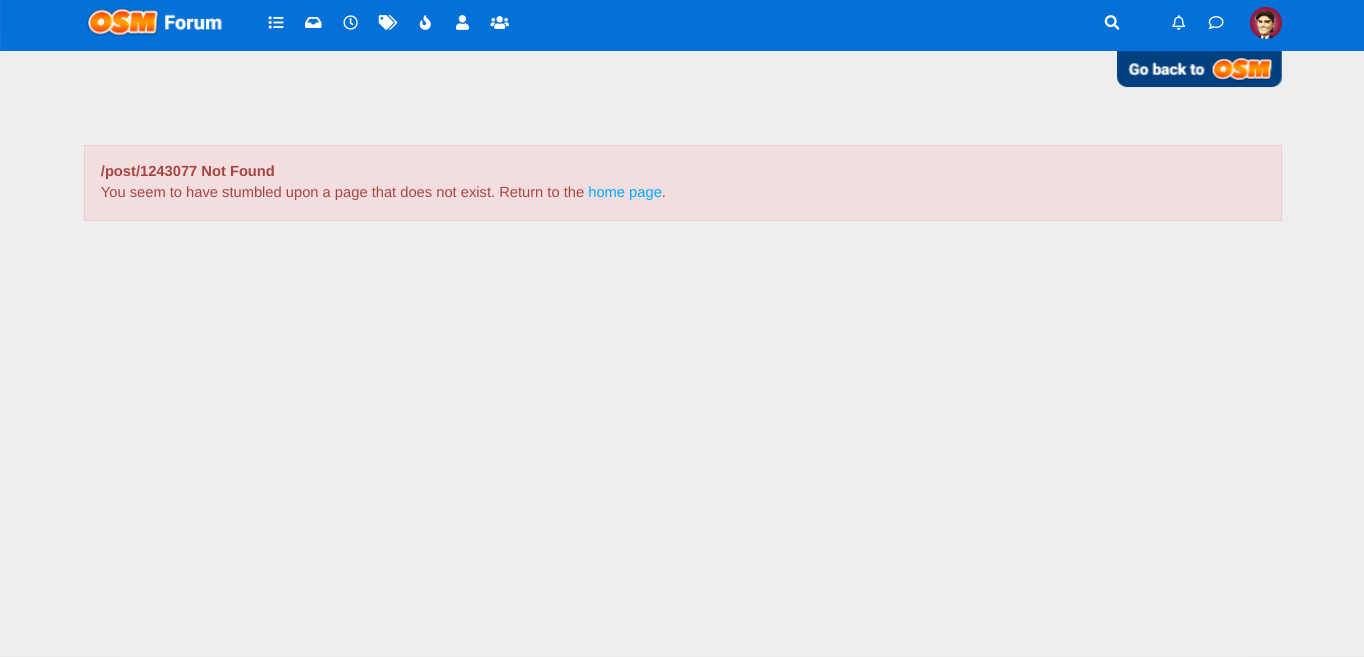Viewport: 1364px width, 657px height.
Task: Open the Recent topics clock icon
Action: pyautogui.click(x=350, y=22)
